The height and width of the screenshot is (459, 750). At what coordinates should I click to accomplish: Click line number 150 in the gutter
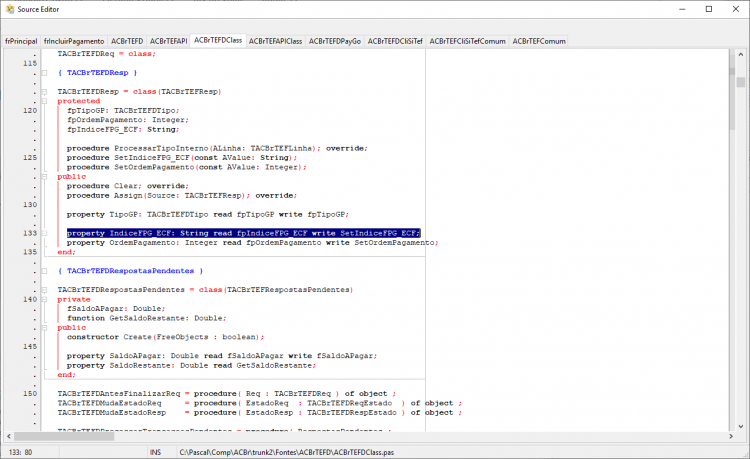pos(30,394)
